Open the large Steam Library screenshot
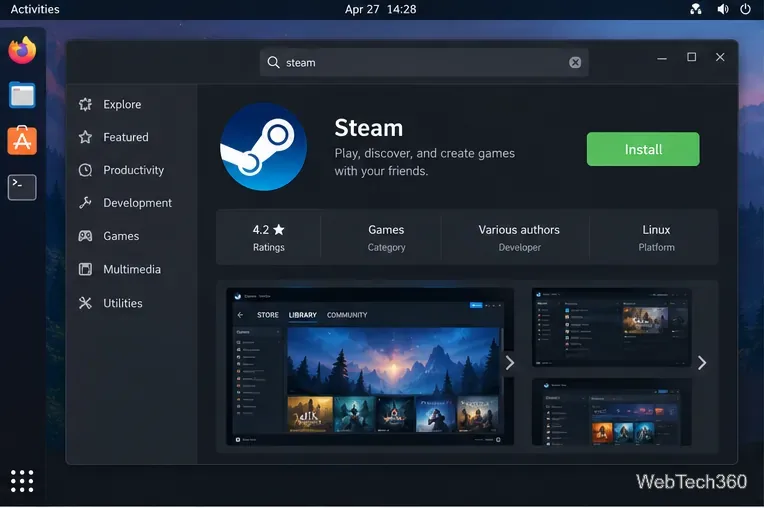 point(370,366)
